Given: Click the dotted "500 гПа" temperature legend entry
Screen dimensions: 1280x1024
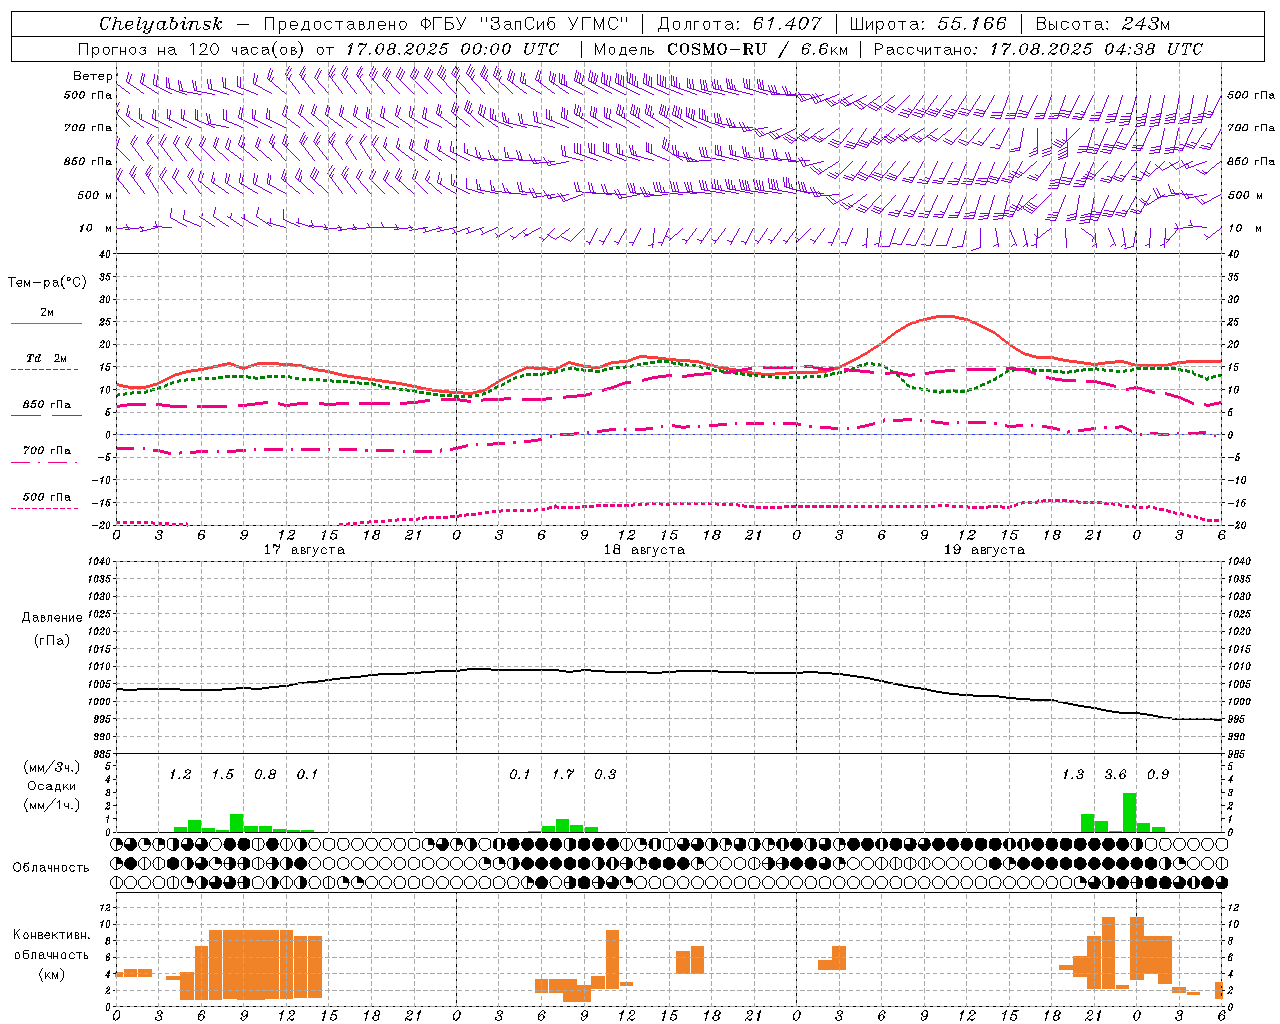Looking at the screenshot, I should coord(46,497).
